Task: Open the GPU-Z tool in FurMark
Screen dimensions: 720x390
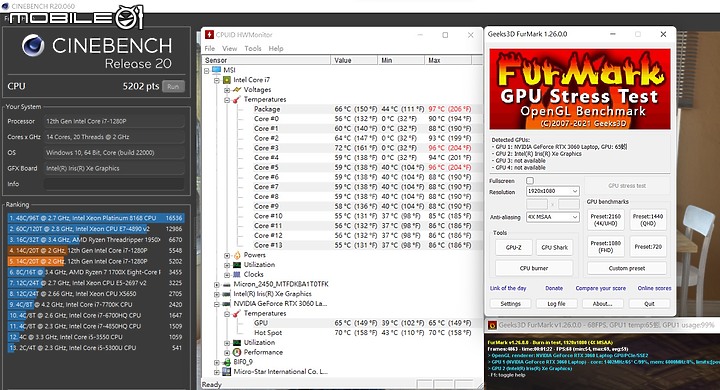Action: click(513, 247)
